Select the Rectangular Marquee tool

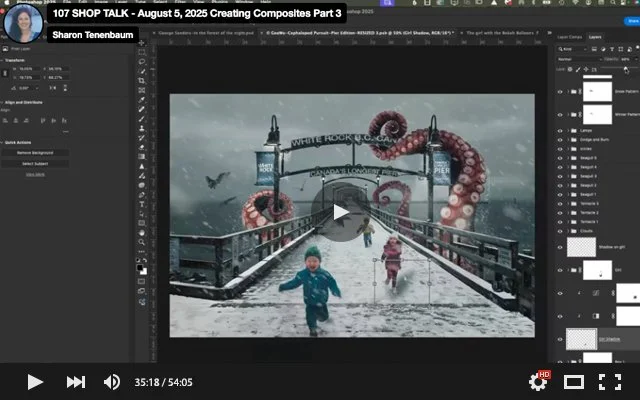coord(142,52)
